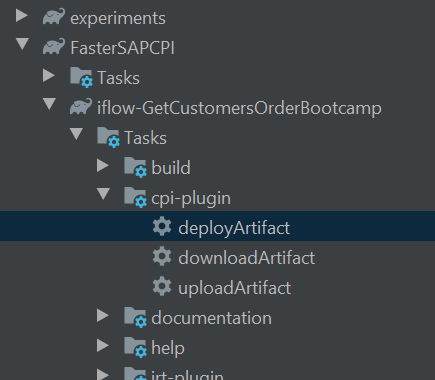Select Tasks label under FasterSAPCPI

(x=118, y=78)
